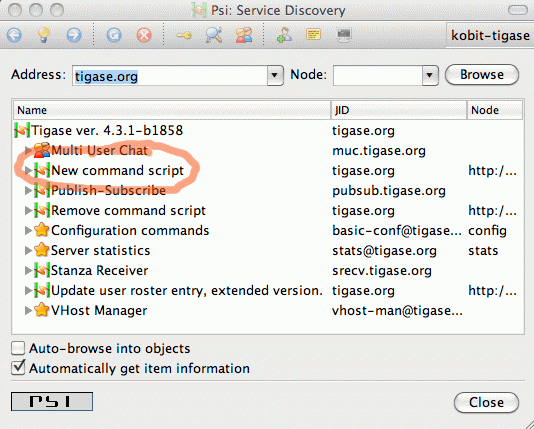The height and width of the screenshot is (429, 534).
Task: Click the Browse button
Action: [482, 75]
